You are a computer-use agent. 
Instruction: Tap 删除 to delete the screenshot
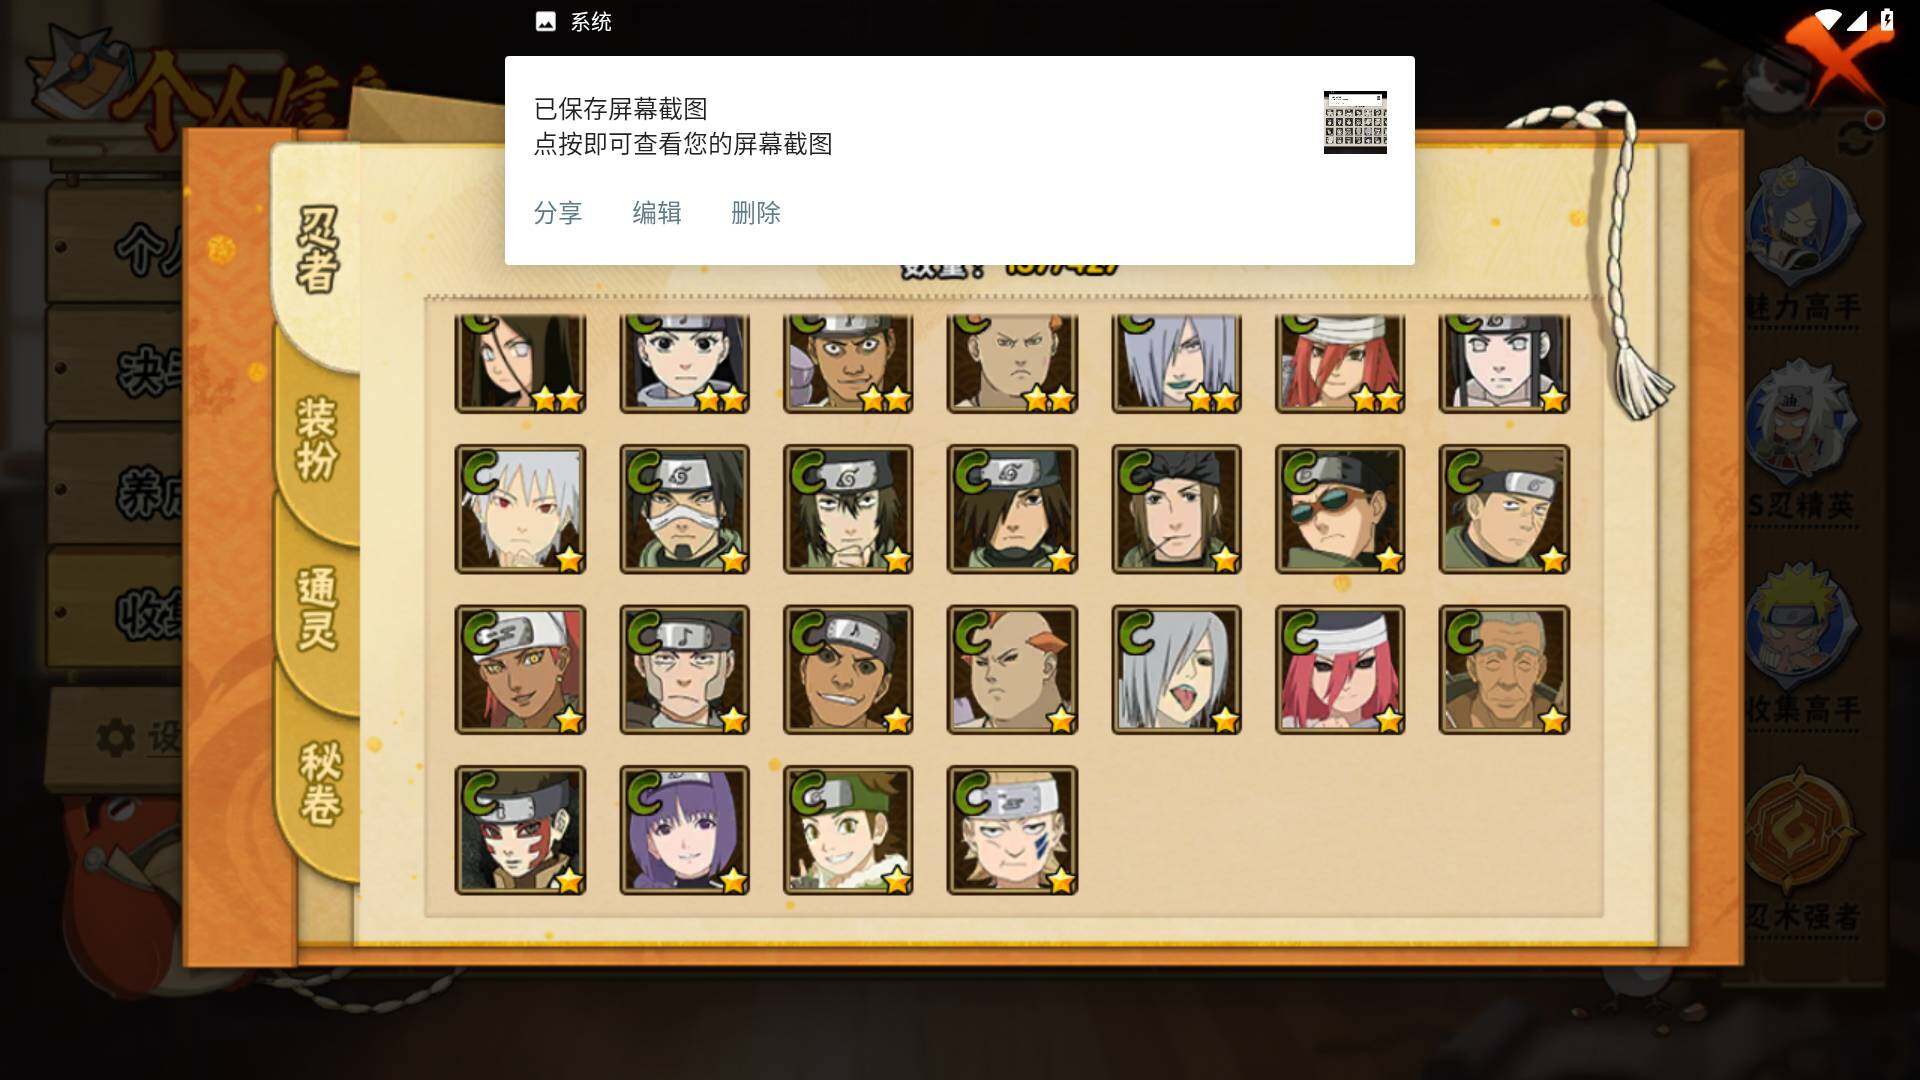coord(756,213)
